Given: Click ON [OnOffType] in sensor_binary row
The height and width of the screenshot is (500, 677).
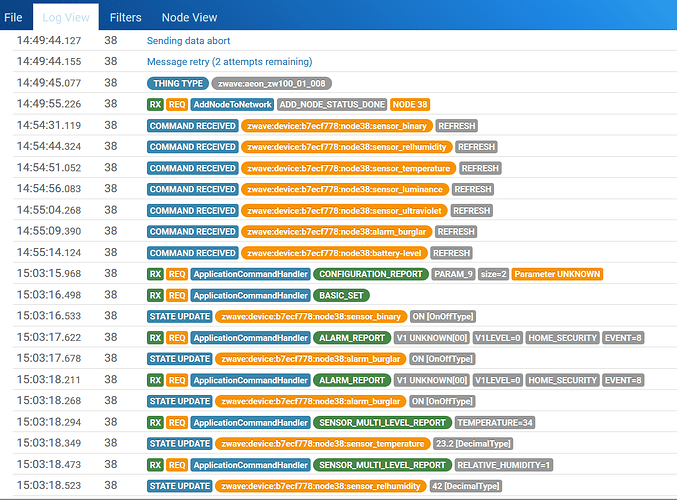Looking at the screenshot, I should (x=443, y=316).
